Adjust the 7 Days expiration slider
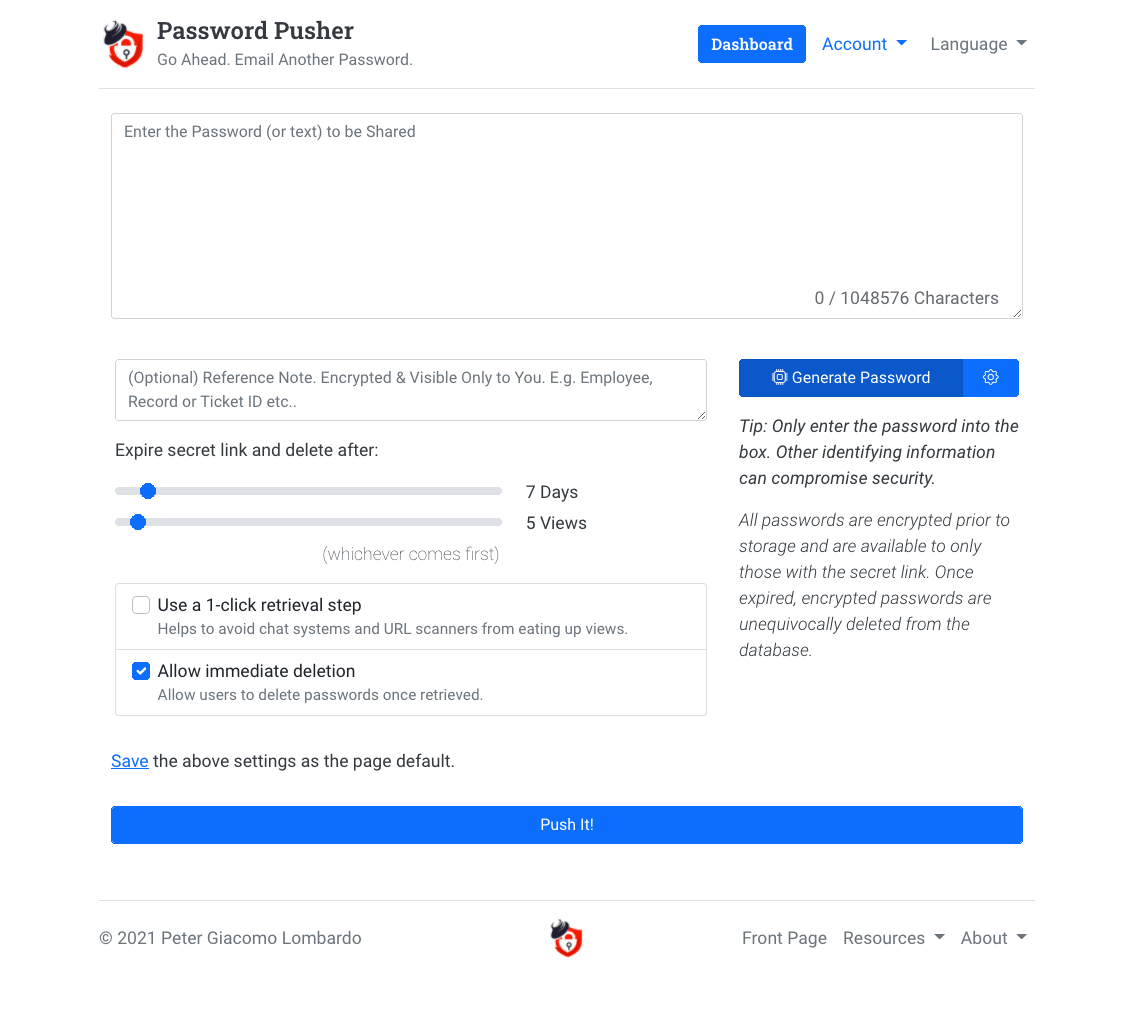The height and width of the screenshot is (1015, 1134). click(148, 491)
